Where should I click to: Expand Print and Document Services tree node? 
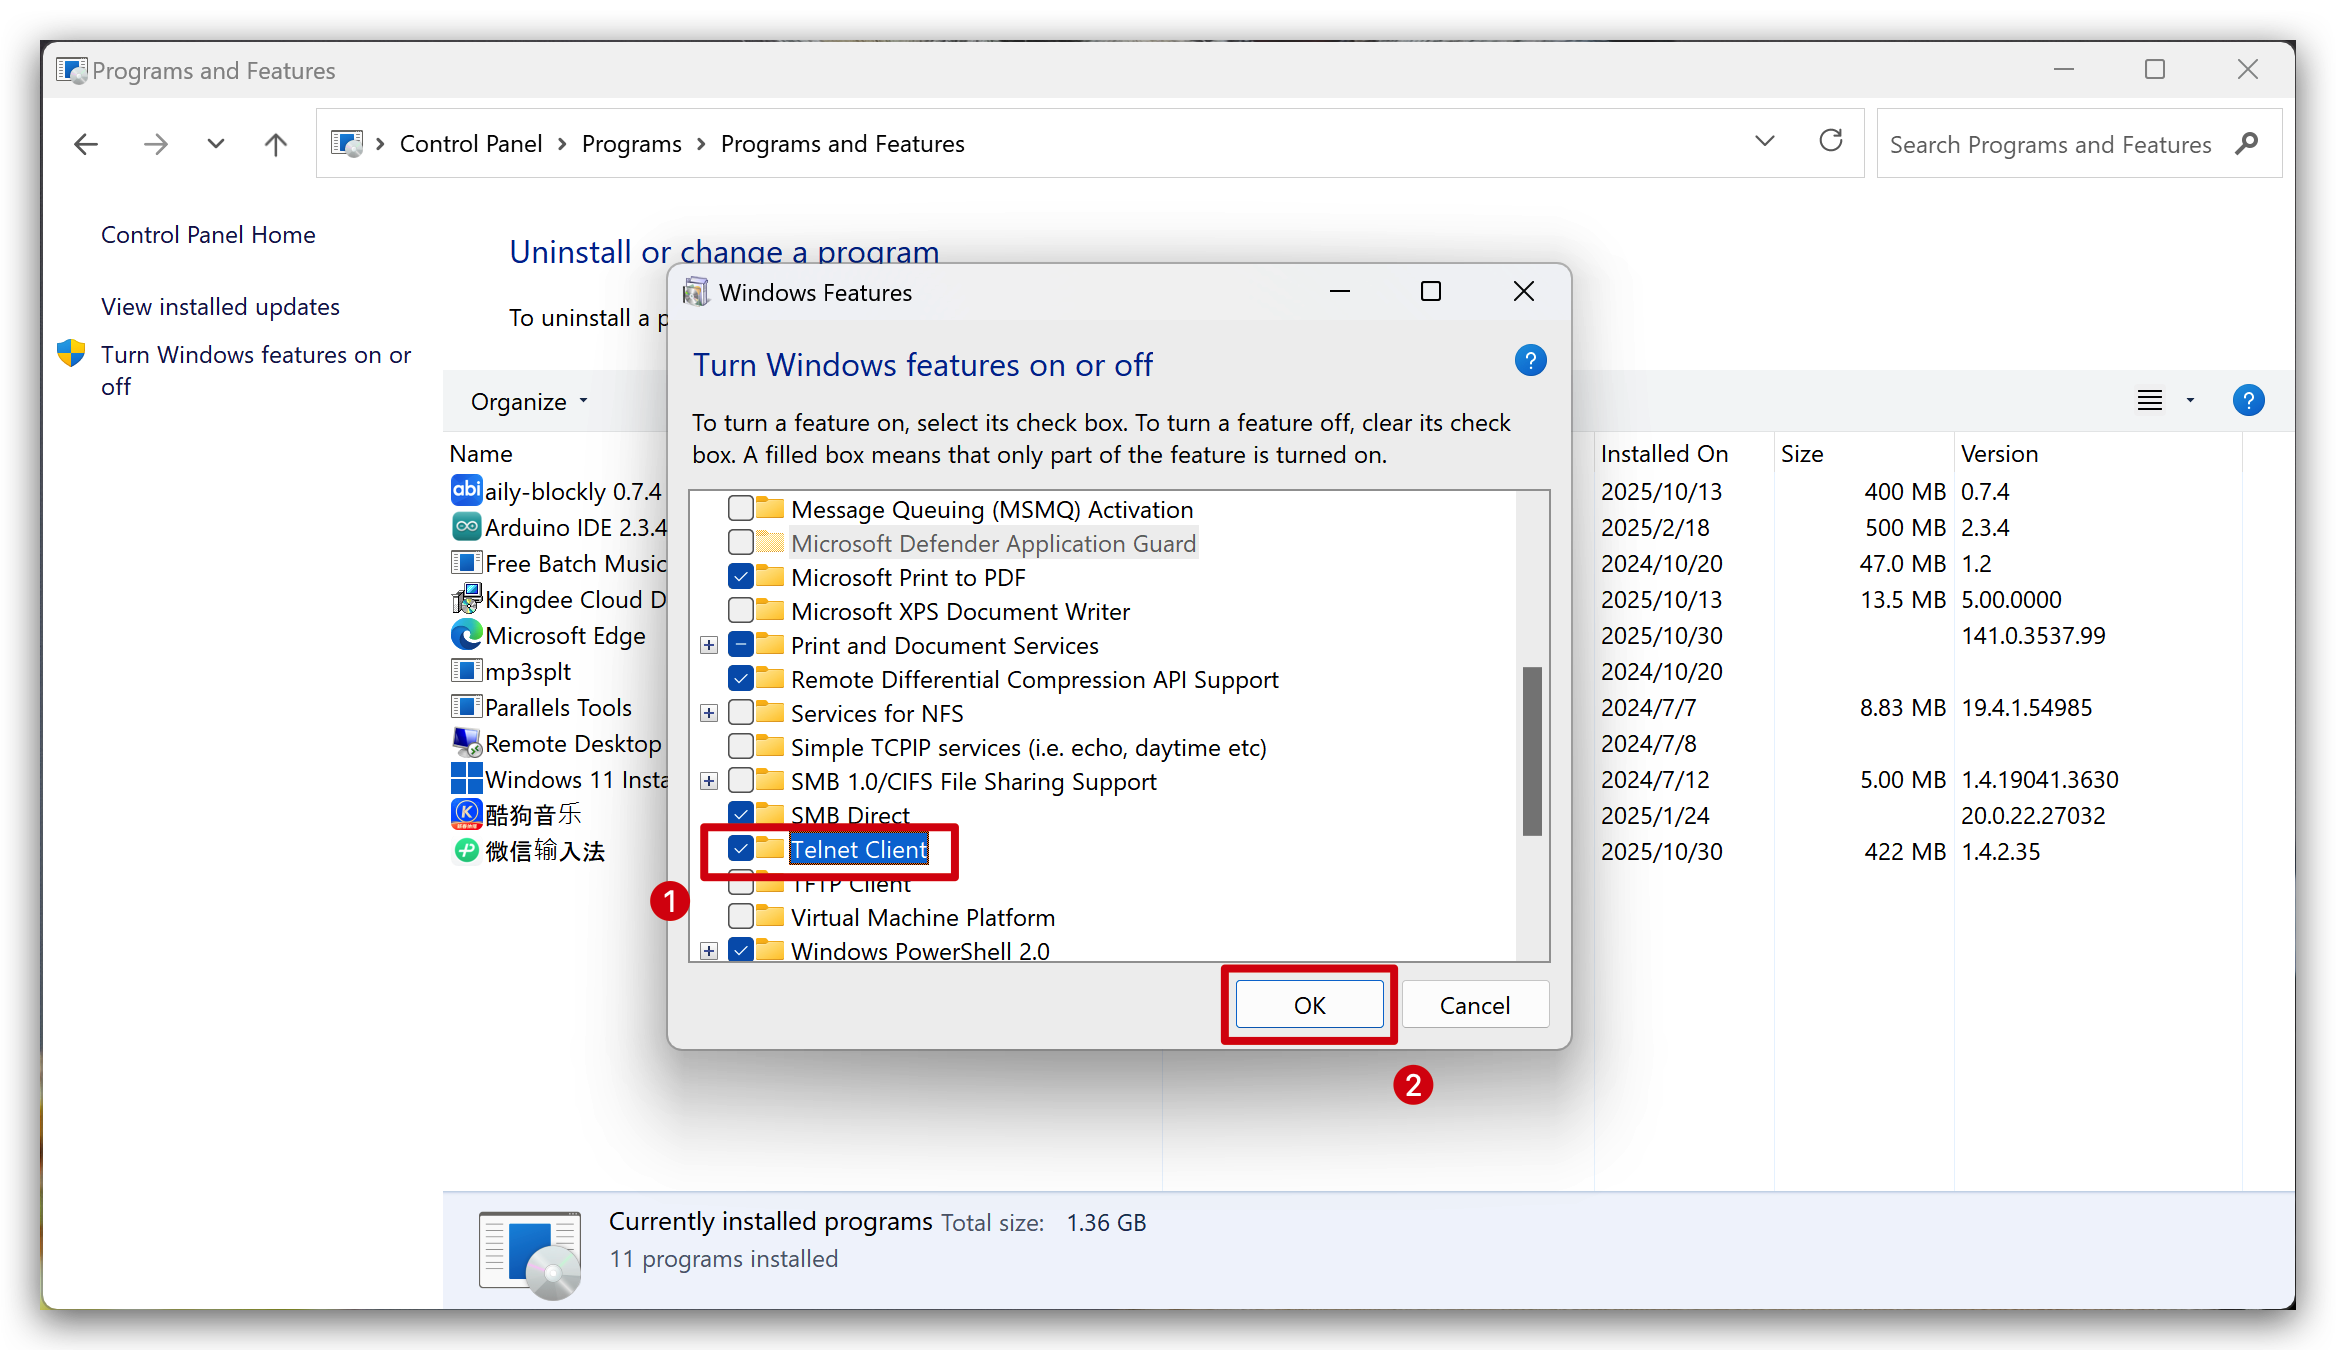(709, 646)
